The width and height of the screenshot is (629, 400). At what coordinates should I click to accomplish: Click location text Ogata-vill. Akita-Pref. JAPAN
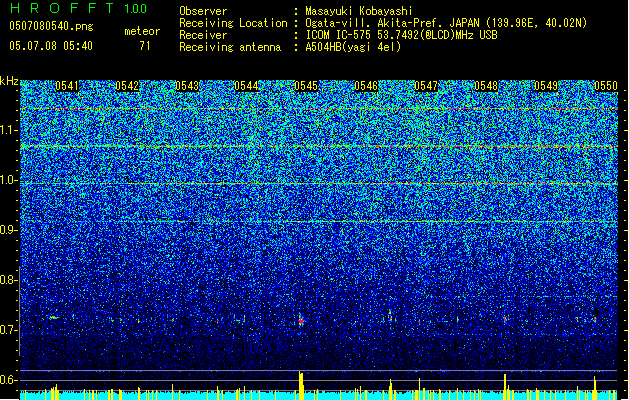click(392, 23)
